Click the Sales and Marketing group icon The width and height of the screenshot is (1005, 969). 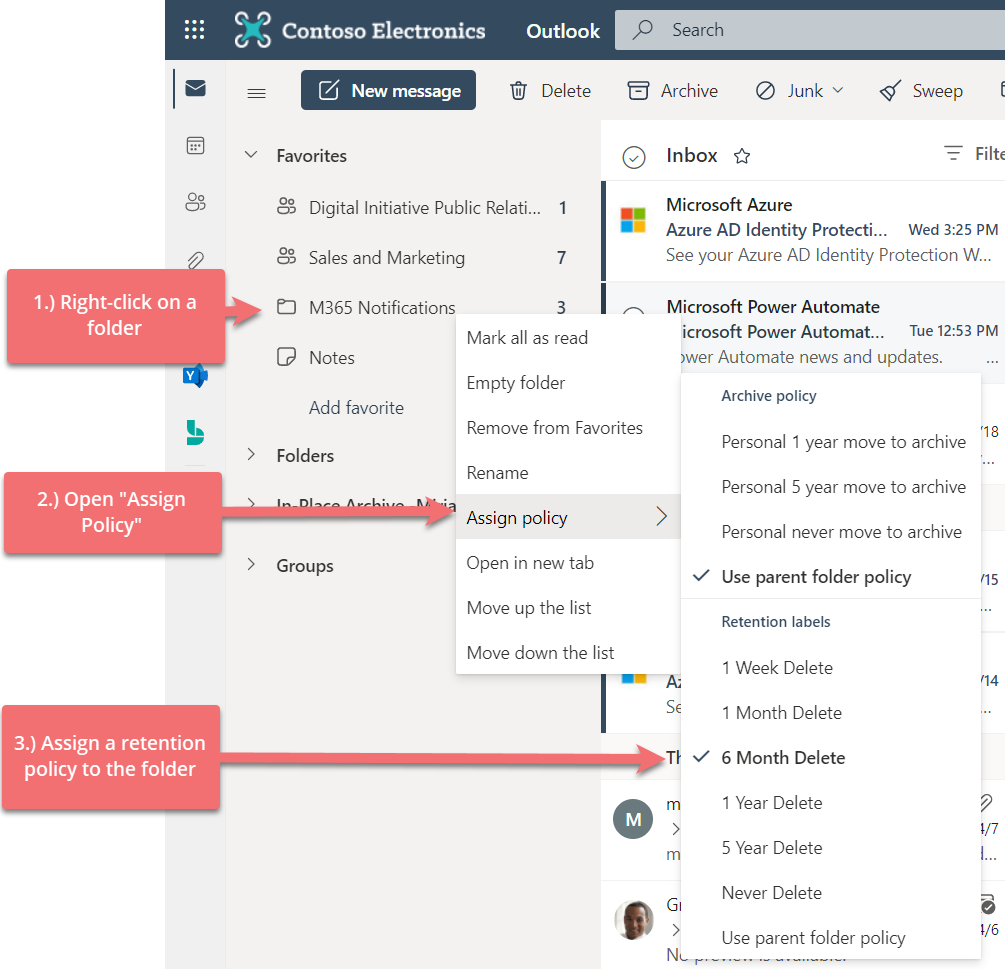click(x=286, y=257)
